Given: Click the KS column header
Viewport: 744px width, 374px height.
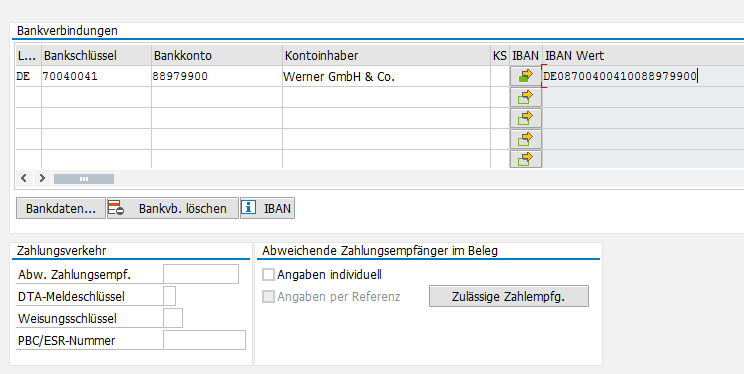Looking at the screenshot, I should point(500,56).
